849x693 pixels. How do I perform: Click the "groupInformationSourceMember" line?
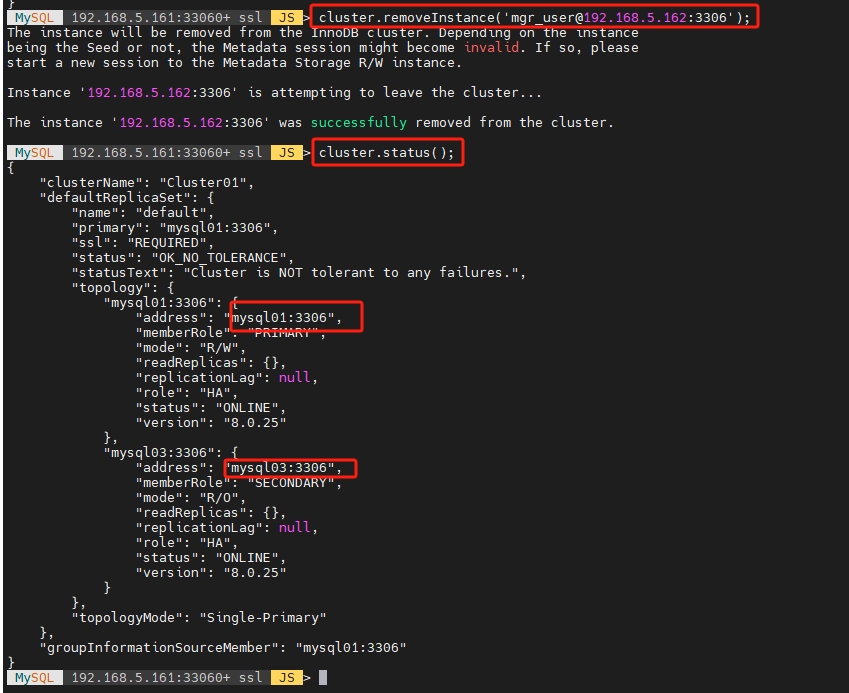click(x=223, y=648)
